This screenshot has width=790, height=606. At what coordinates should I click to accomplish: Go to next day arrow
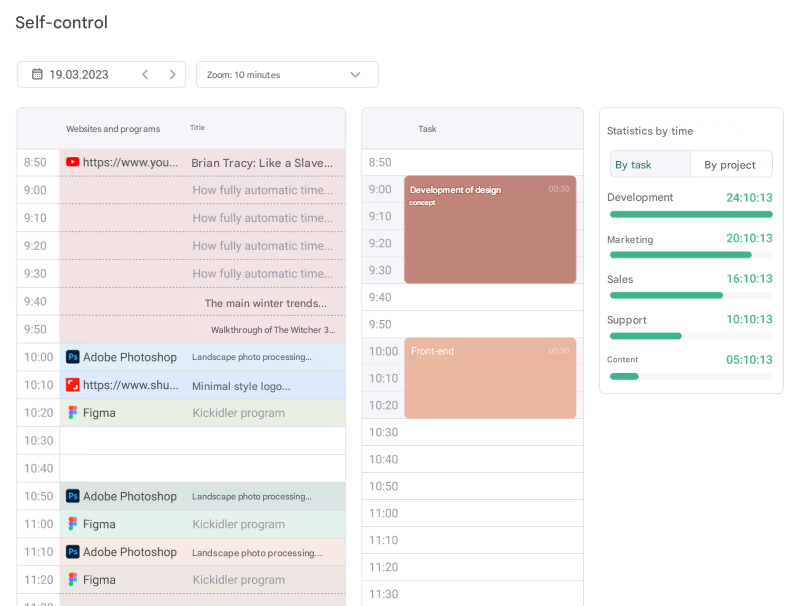pyautogui.click(x=172, y=75)
